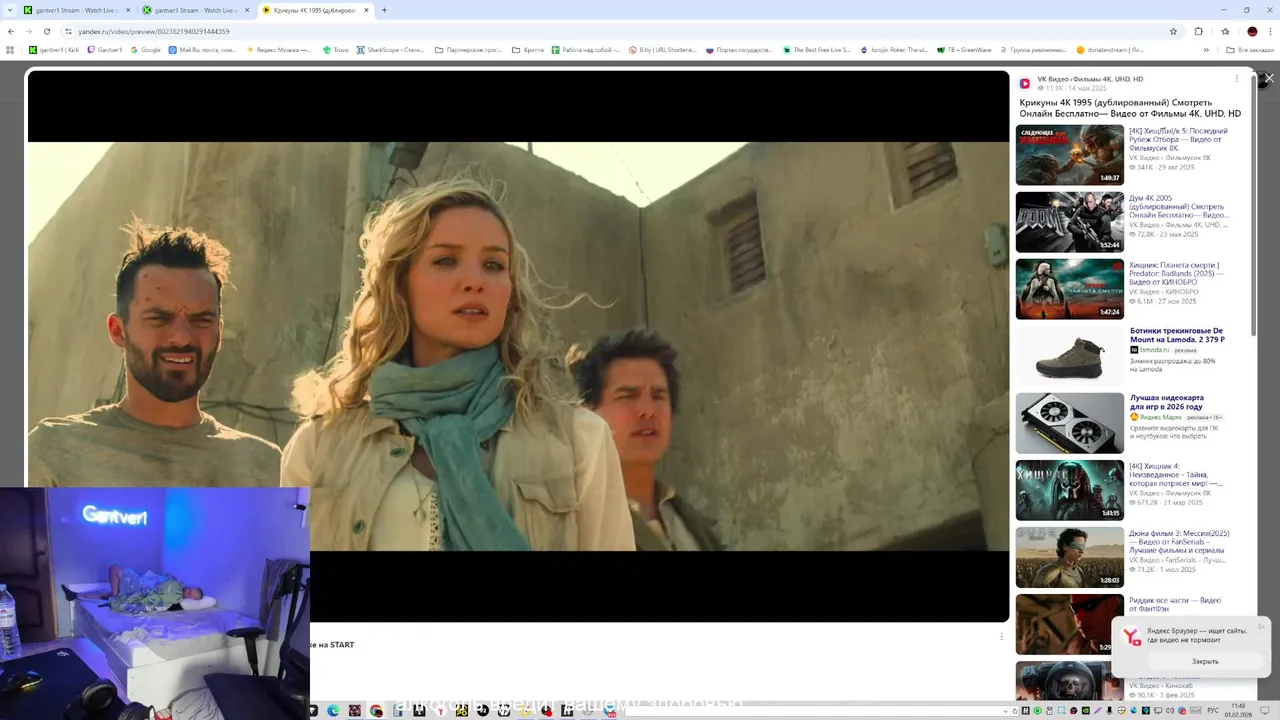Screen dimensions: 1280x720
Task: Open the apps grid in bookmarks bar
Action: [11, 49]
